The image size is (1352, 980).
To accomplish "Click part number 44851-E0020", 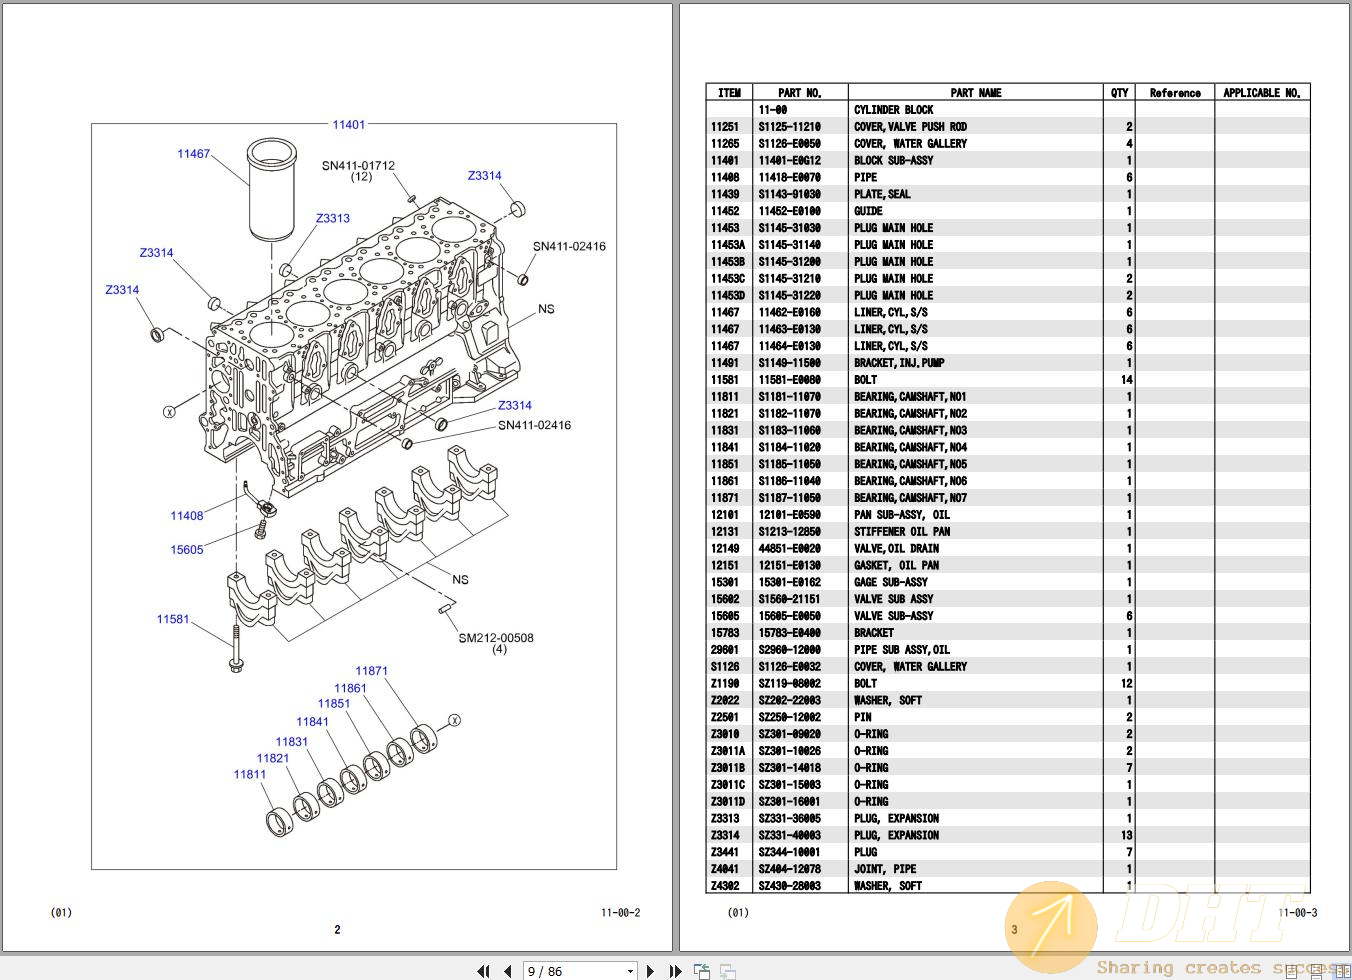I will pyautogui.click(x=790, y=549).
